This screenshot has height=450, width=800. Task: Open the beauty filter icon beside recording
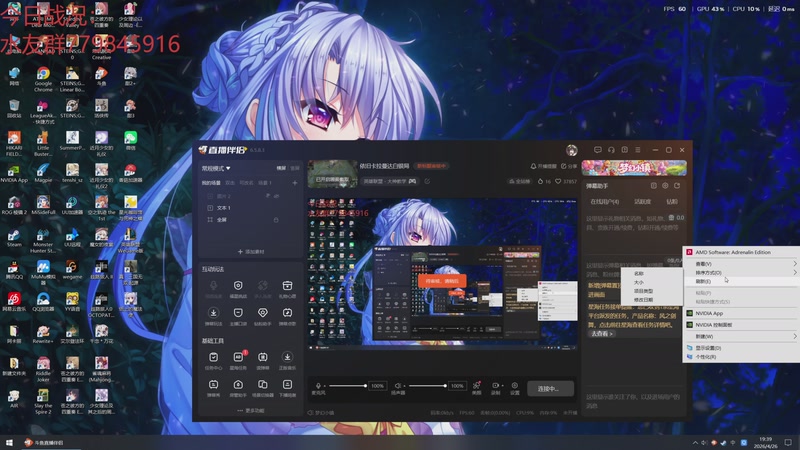coord(477,388)
